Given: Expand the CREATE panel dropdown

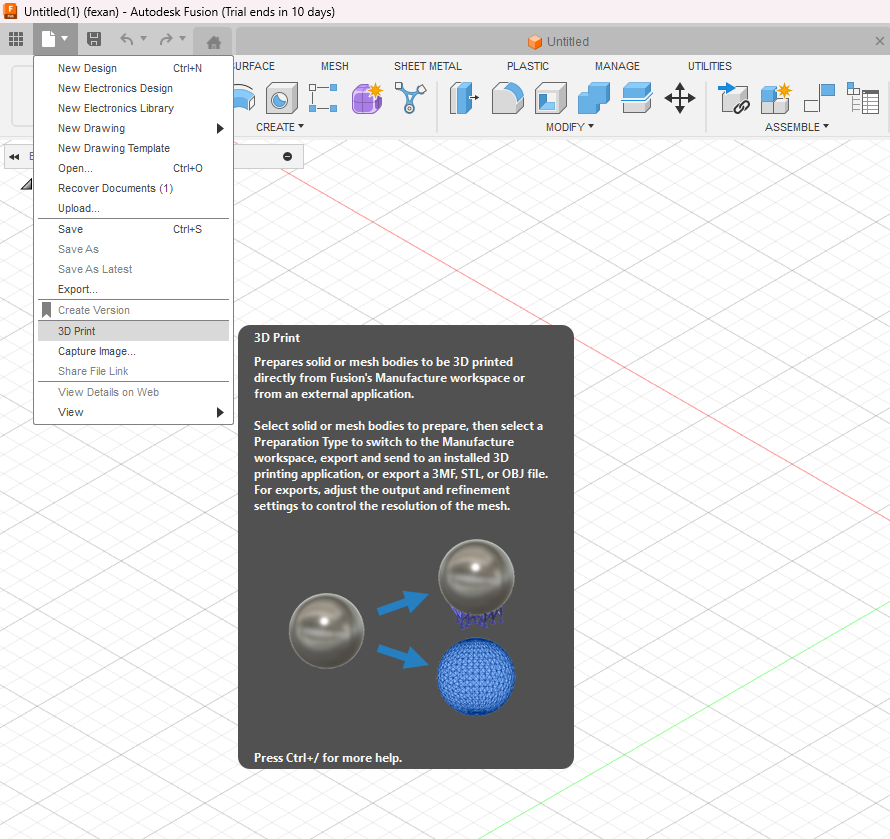Looking at the screenshot, I should [279, 127].
